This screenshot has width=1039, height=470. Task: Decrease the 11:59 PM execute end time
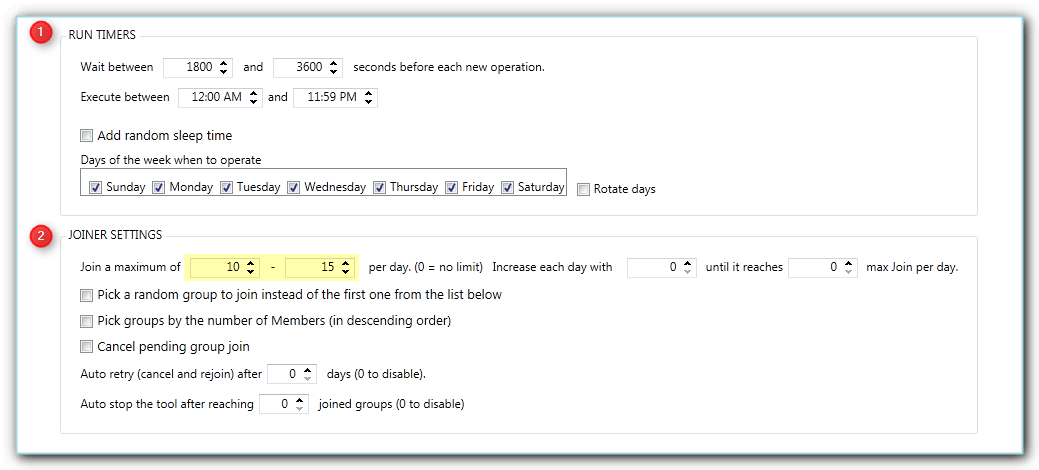(370, 102)
